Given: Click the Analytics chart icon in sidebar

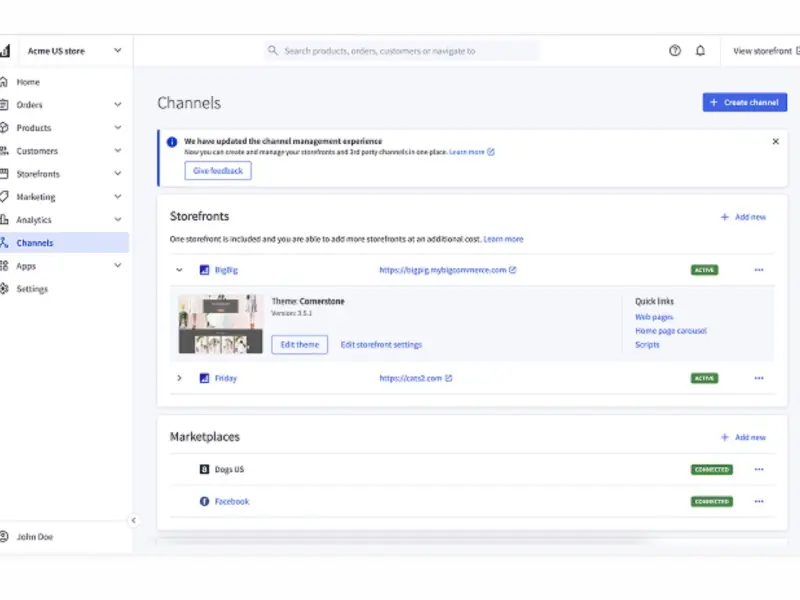Looking at the screenshot, I should (4, 220).
